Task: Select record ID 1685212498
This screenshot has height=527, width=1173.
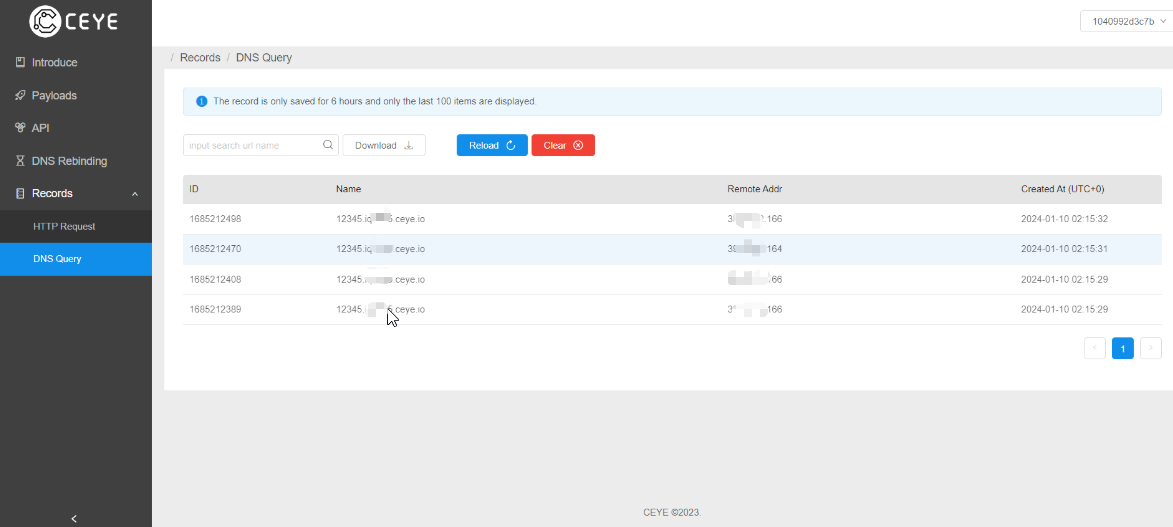Action: pos(215,219)
